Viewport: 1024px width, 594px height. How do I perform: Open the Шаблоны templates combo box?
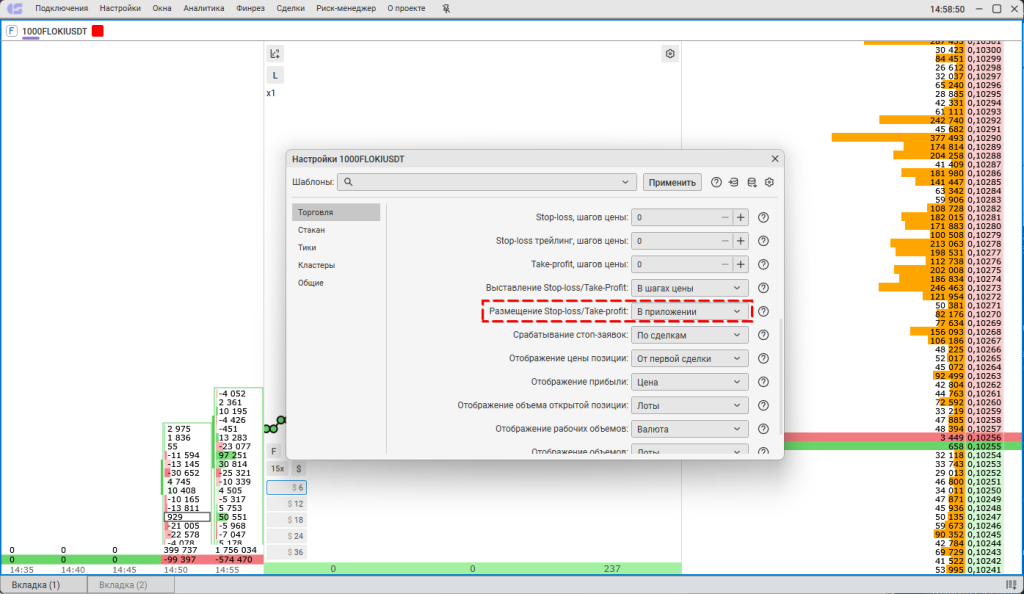(487, 182)
